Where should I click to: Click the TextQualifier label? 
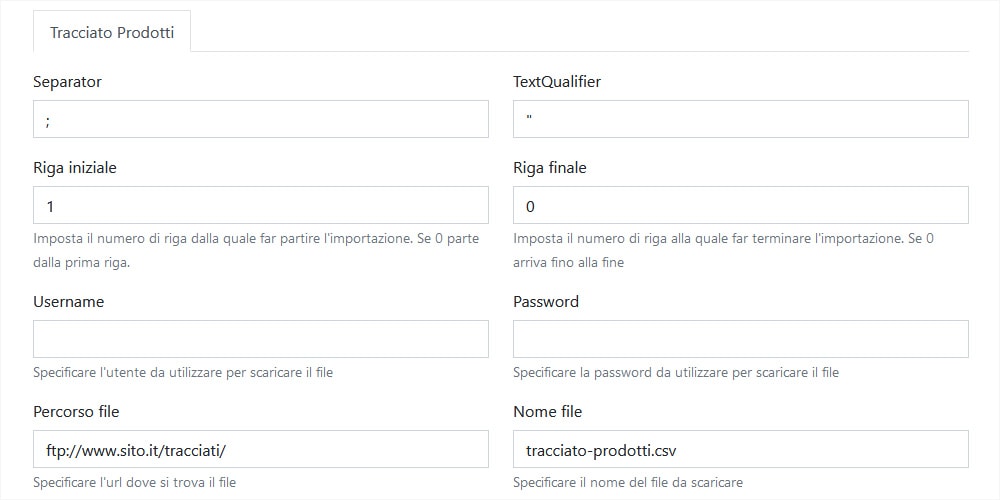click(x=557, y=82)
